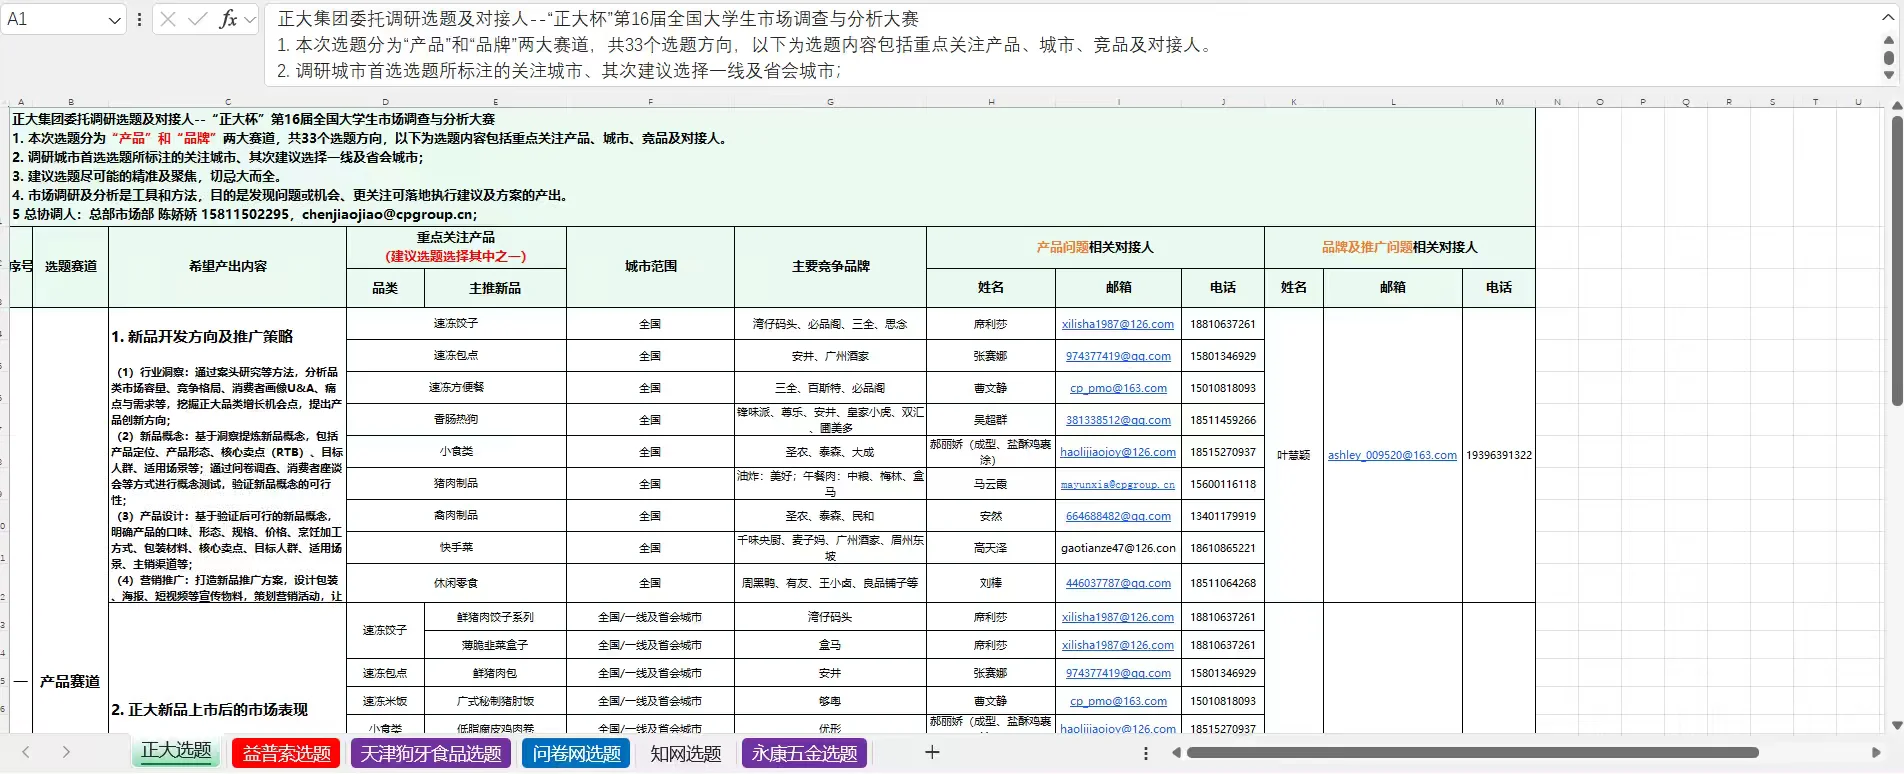Open the fx insert function button
This screenshot has width=1904, height=774.
click(x=228, y=19)
